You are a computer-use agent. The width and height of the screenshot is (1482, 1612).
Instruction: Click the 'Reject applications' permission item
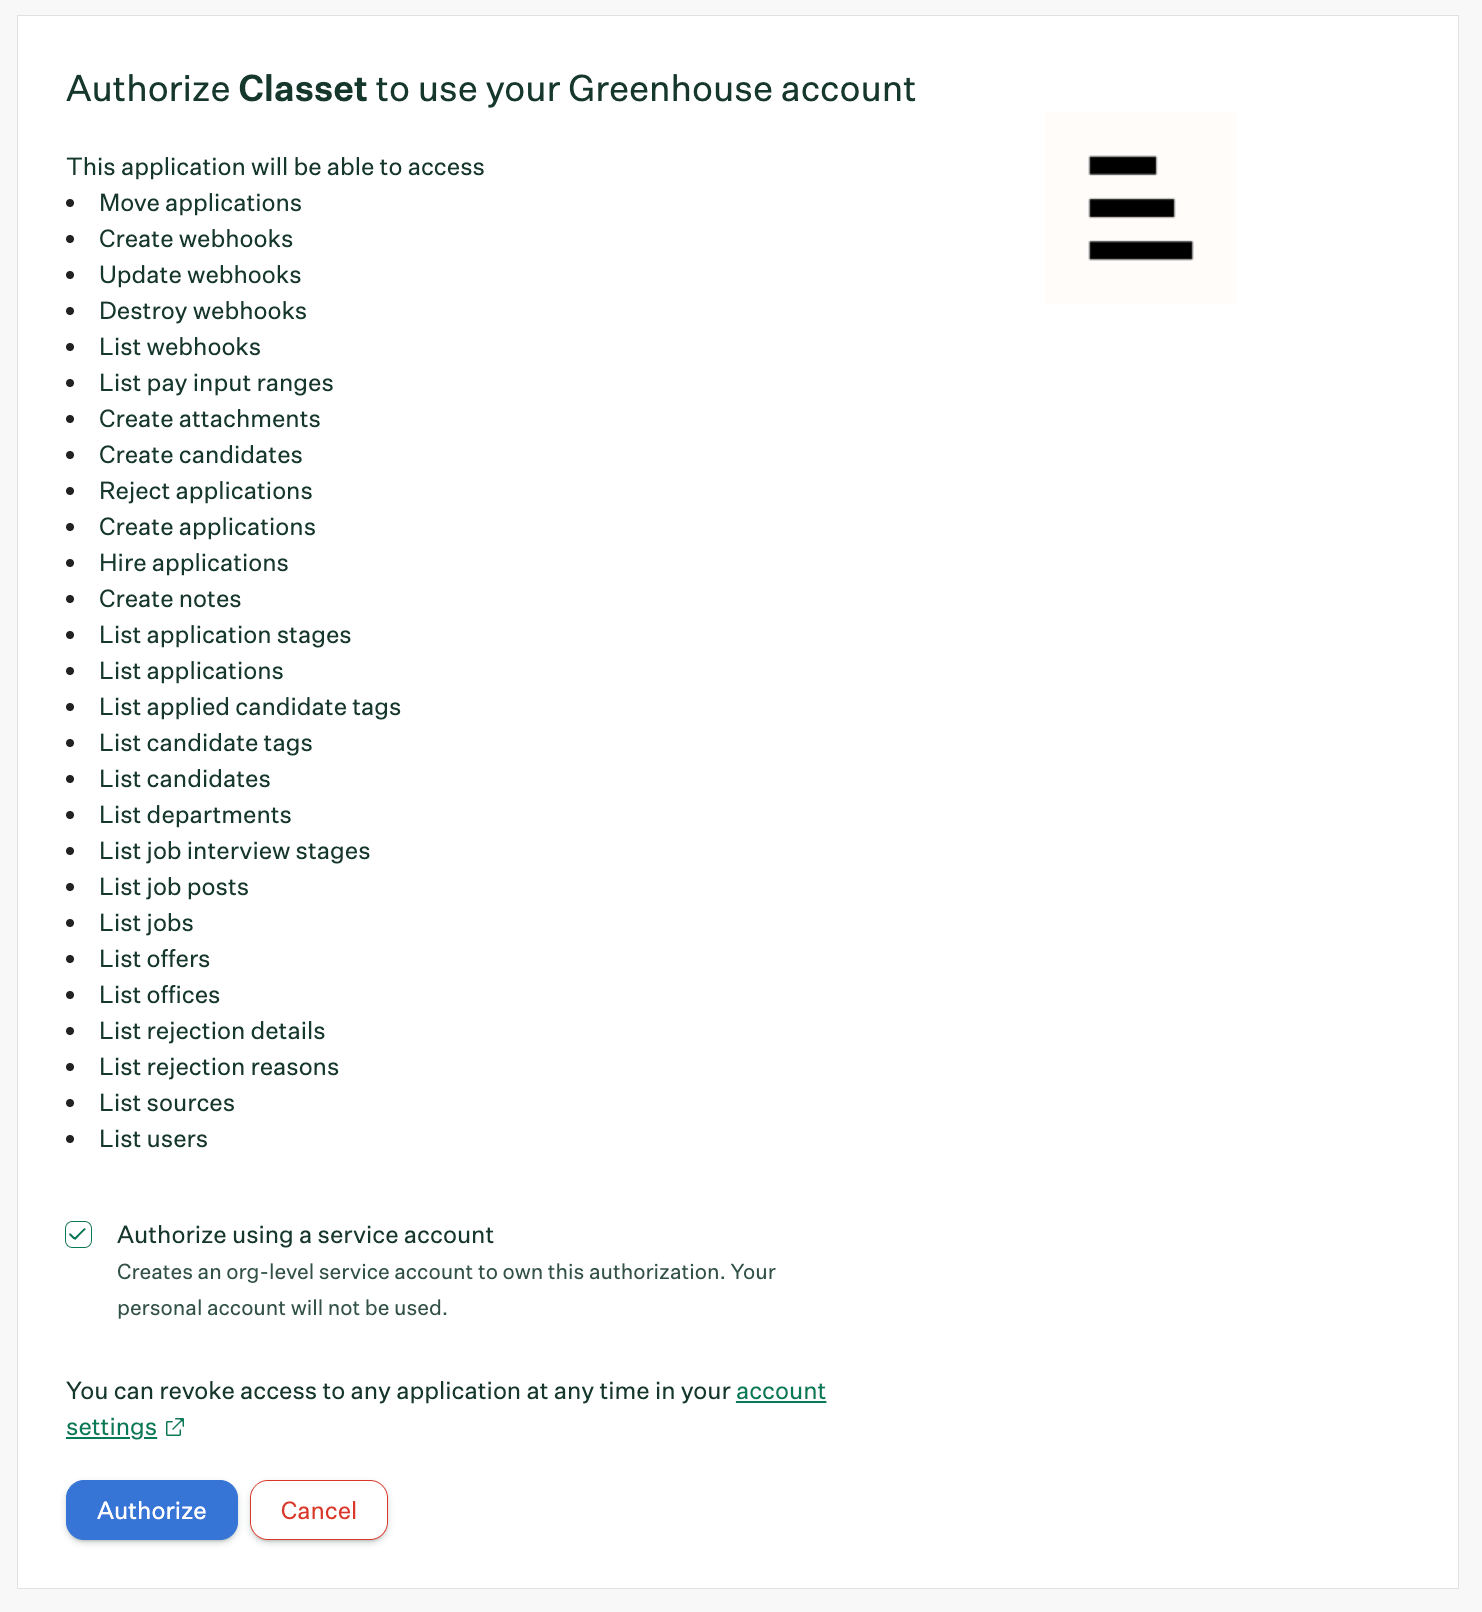tap(206, 491)
